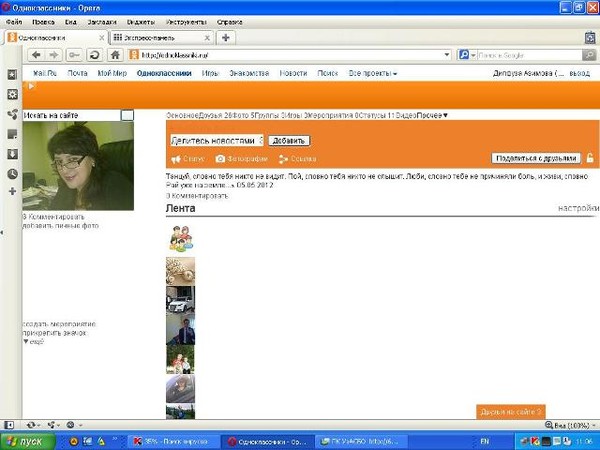Open the Знакомства link
Screen dimensions: 600x450
[249, 73]
